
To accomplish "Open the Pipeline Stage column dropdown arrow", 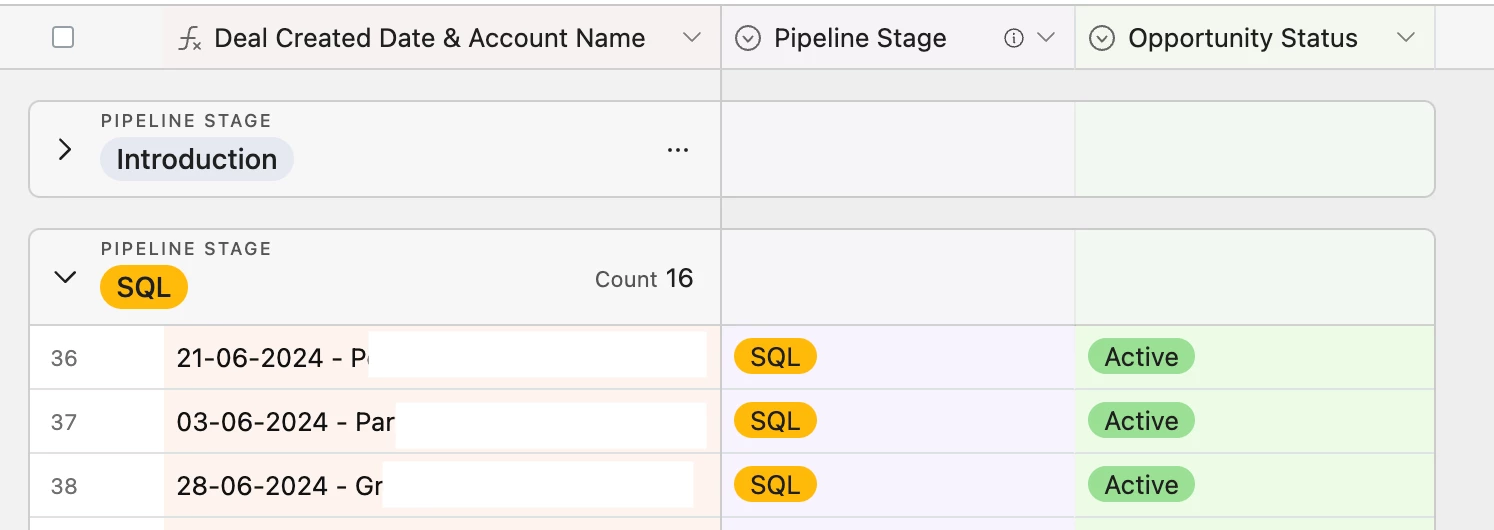I will pos(1046,38).
